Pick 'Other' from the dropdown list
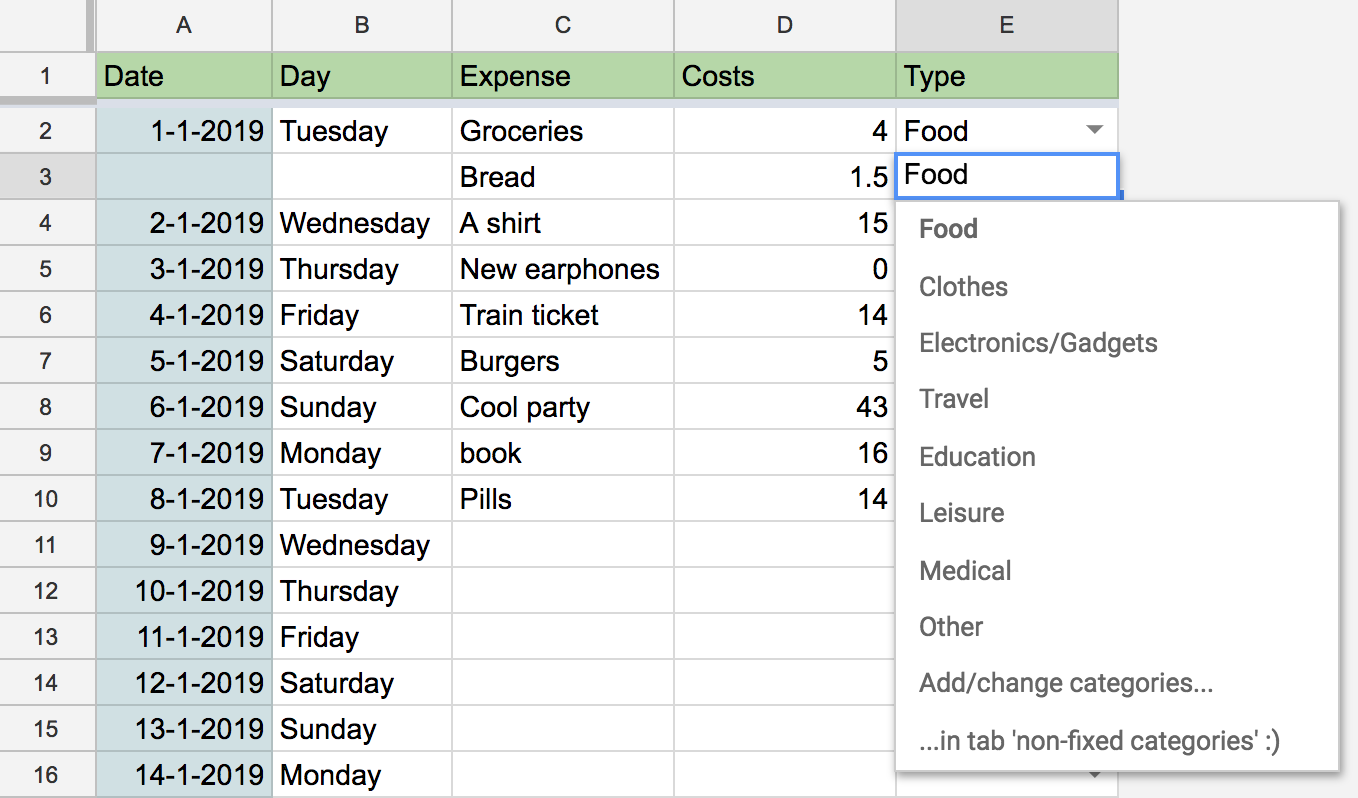1358x798 pixels. pos(951,627)
